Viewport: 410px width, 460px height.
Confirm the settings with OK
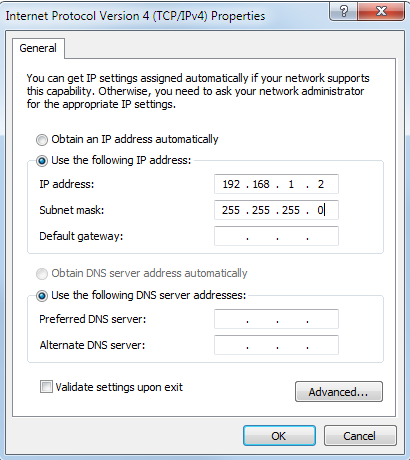[x=279, y=436]
